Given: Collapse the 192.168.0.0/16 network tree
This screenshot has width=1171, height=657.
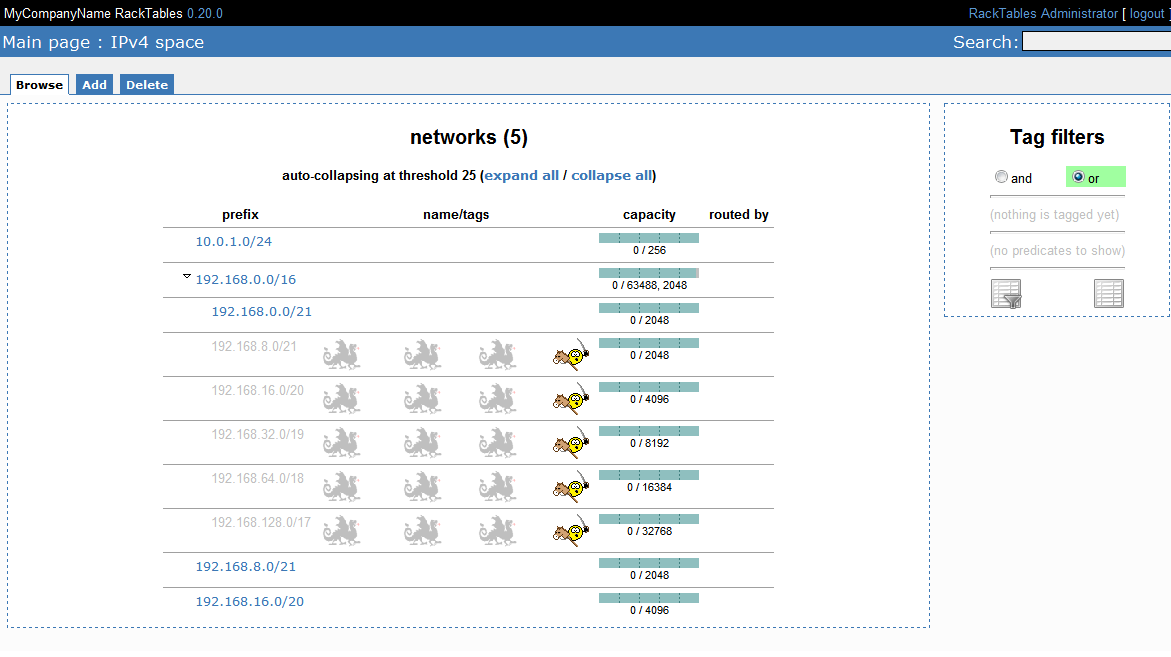Looking at the screenshot, I should pyautogui.click(x=187, y=277).
